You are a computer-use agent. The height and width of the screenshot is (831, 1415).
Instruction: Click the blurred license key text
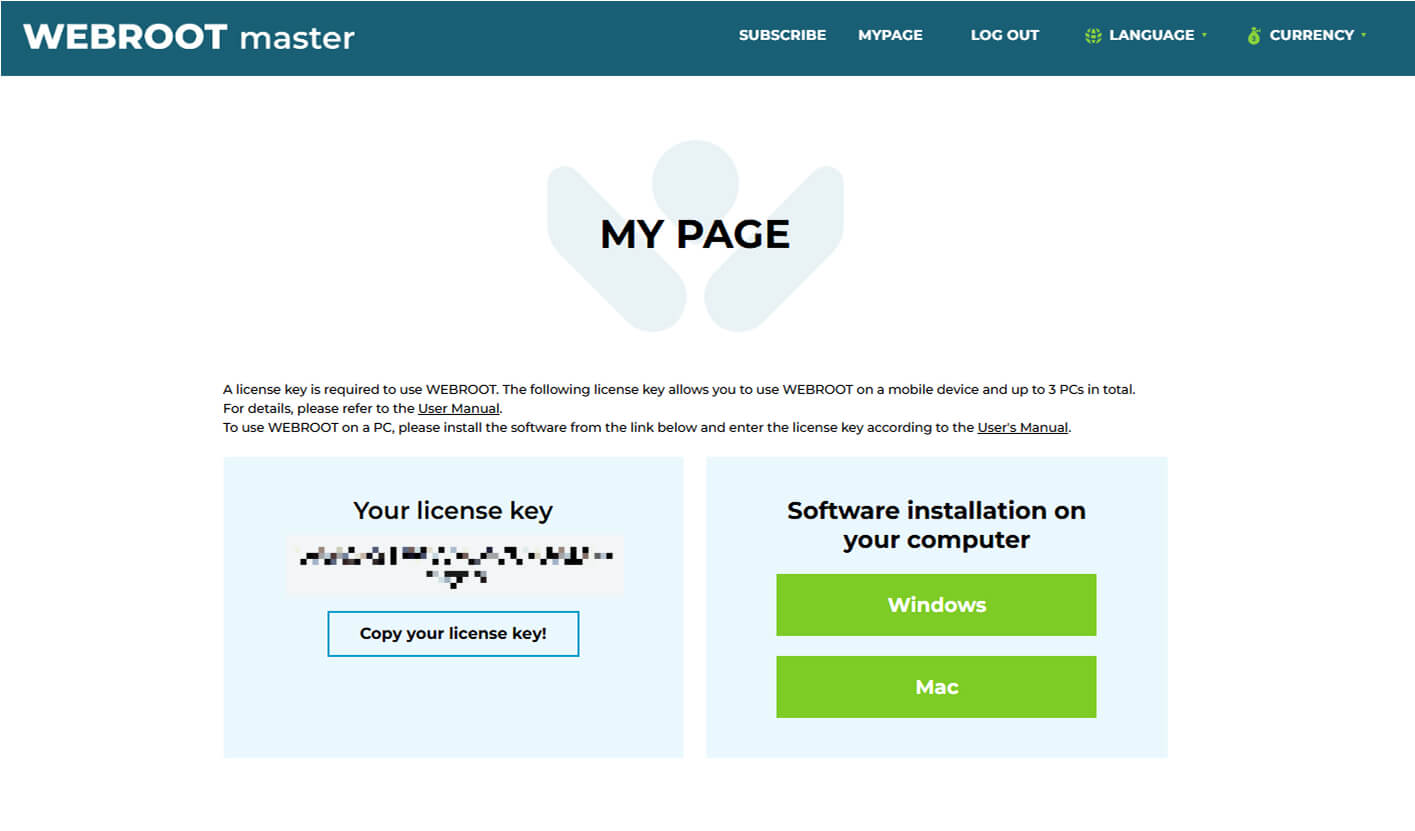click(455, 564)
